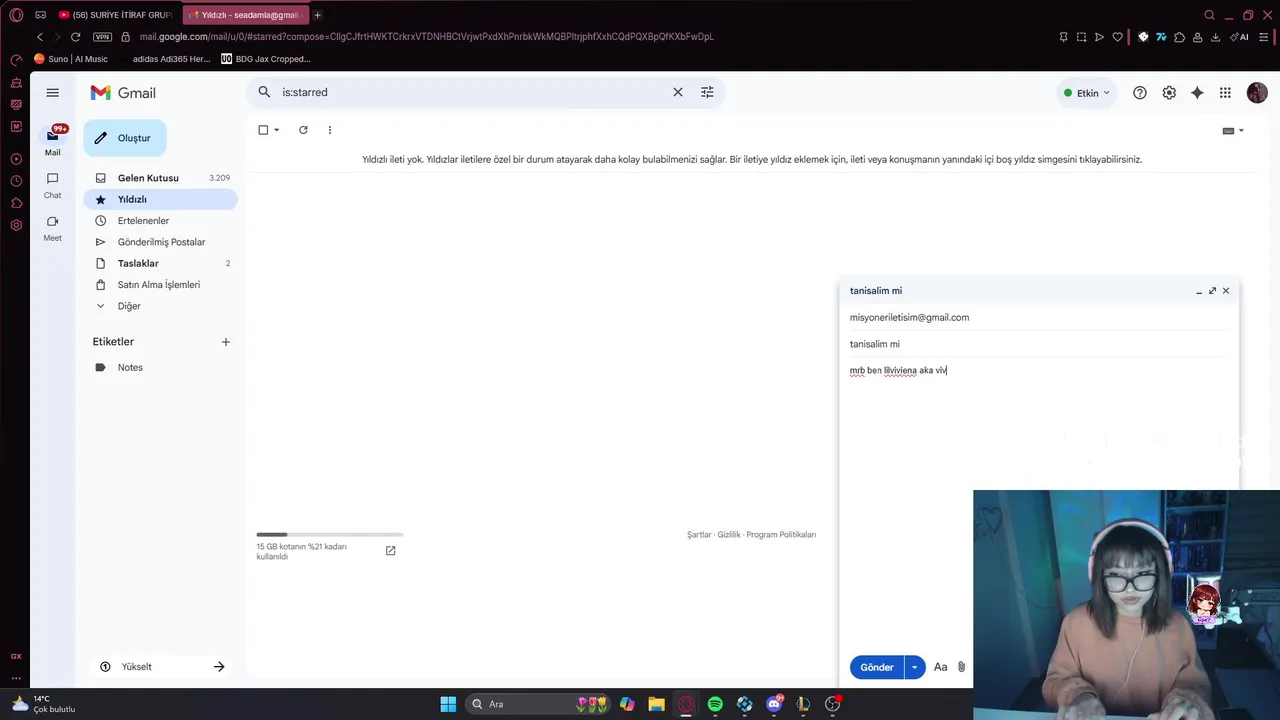This screenshot has height=720, width=1280.
Task: Toggle the VPN badge in address bar
Action: tap(102, 37)
